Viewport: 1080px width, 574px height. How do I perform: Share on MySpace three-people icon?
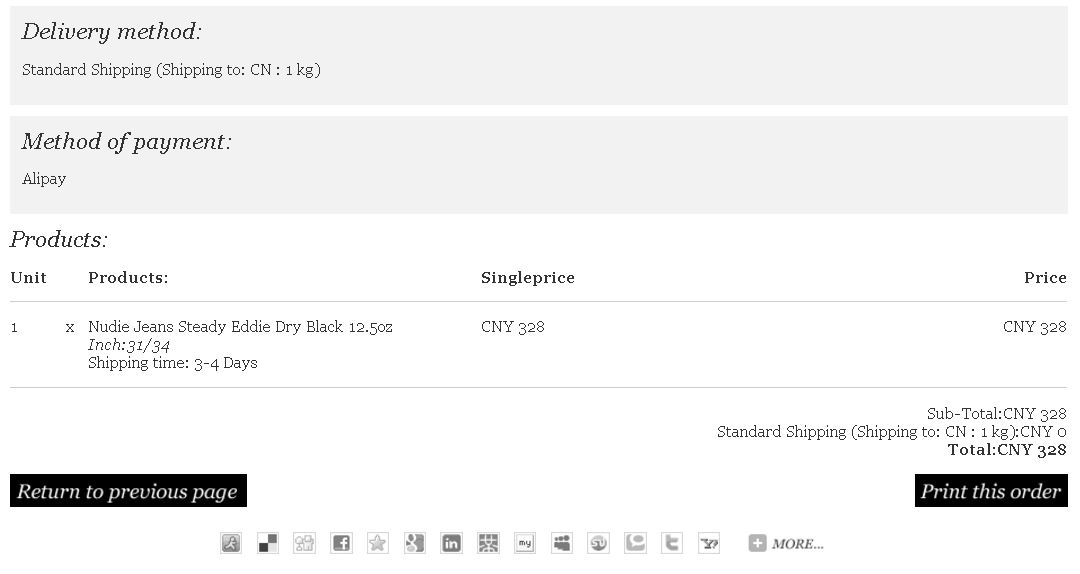pos(561,543)
